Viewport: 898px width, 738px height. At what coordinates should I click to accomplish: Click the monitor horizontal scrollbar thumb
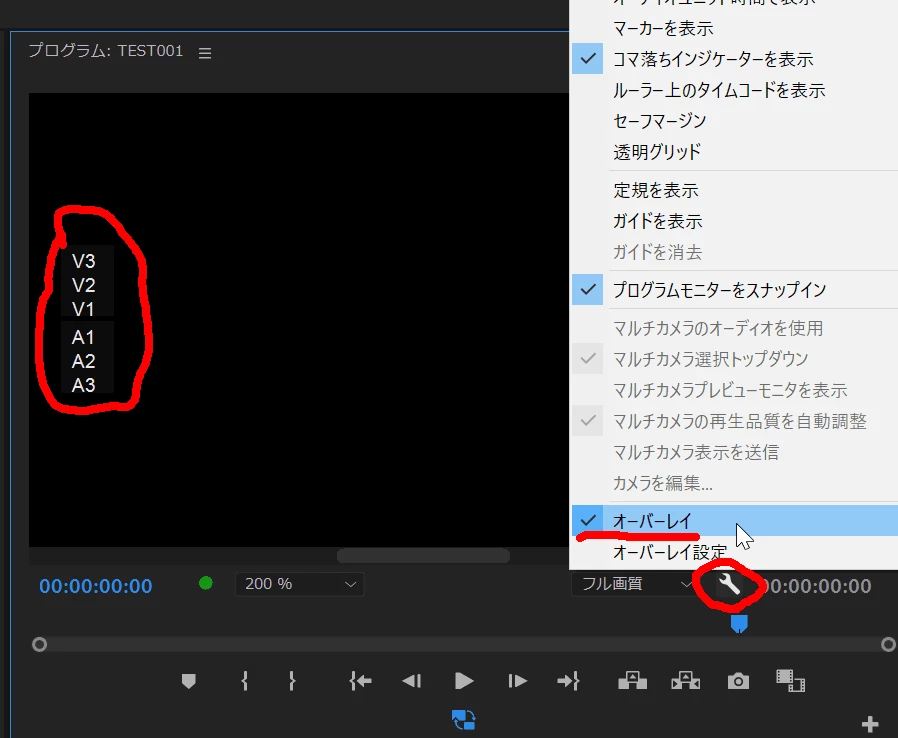click(423, 555)
